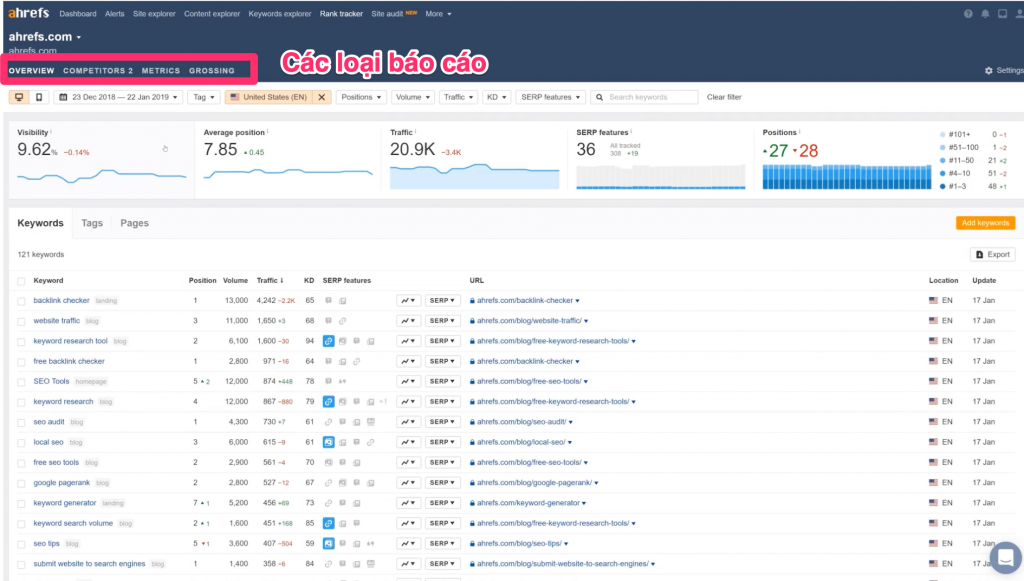Viewport: 1024px width, 581px height.
Task: Open the notifications bell icon
Action: click(x=985, y=14)
